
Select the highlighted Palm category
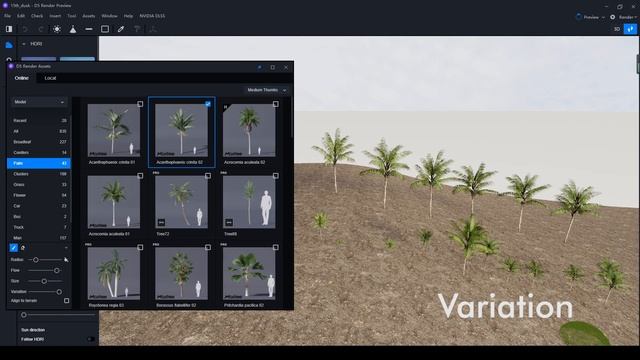point(39,163)
